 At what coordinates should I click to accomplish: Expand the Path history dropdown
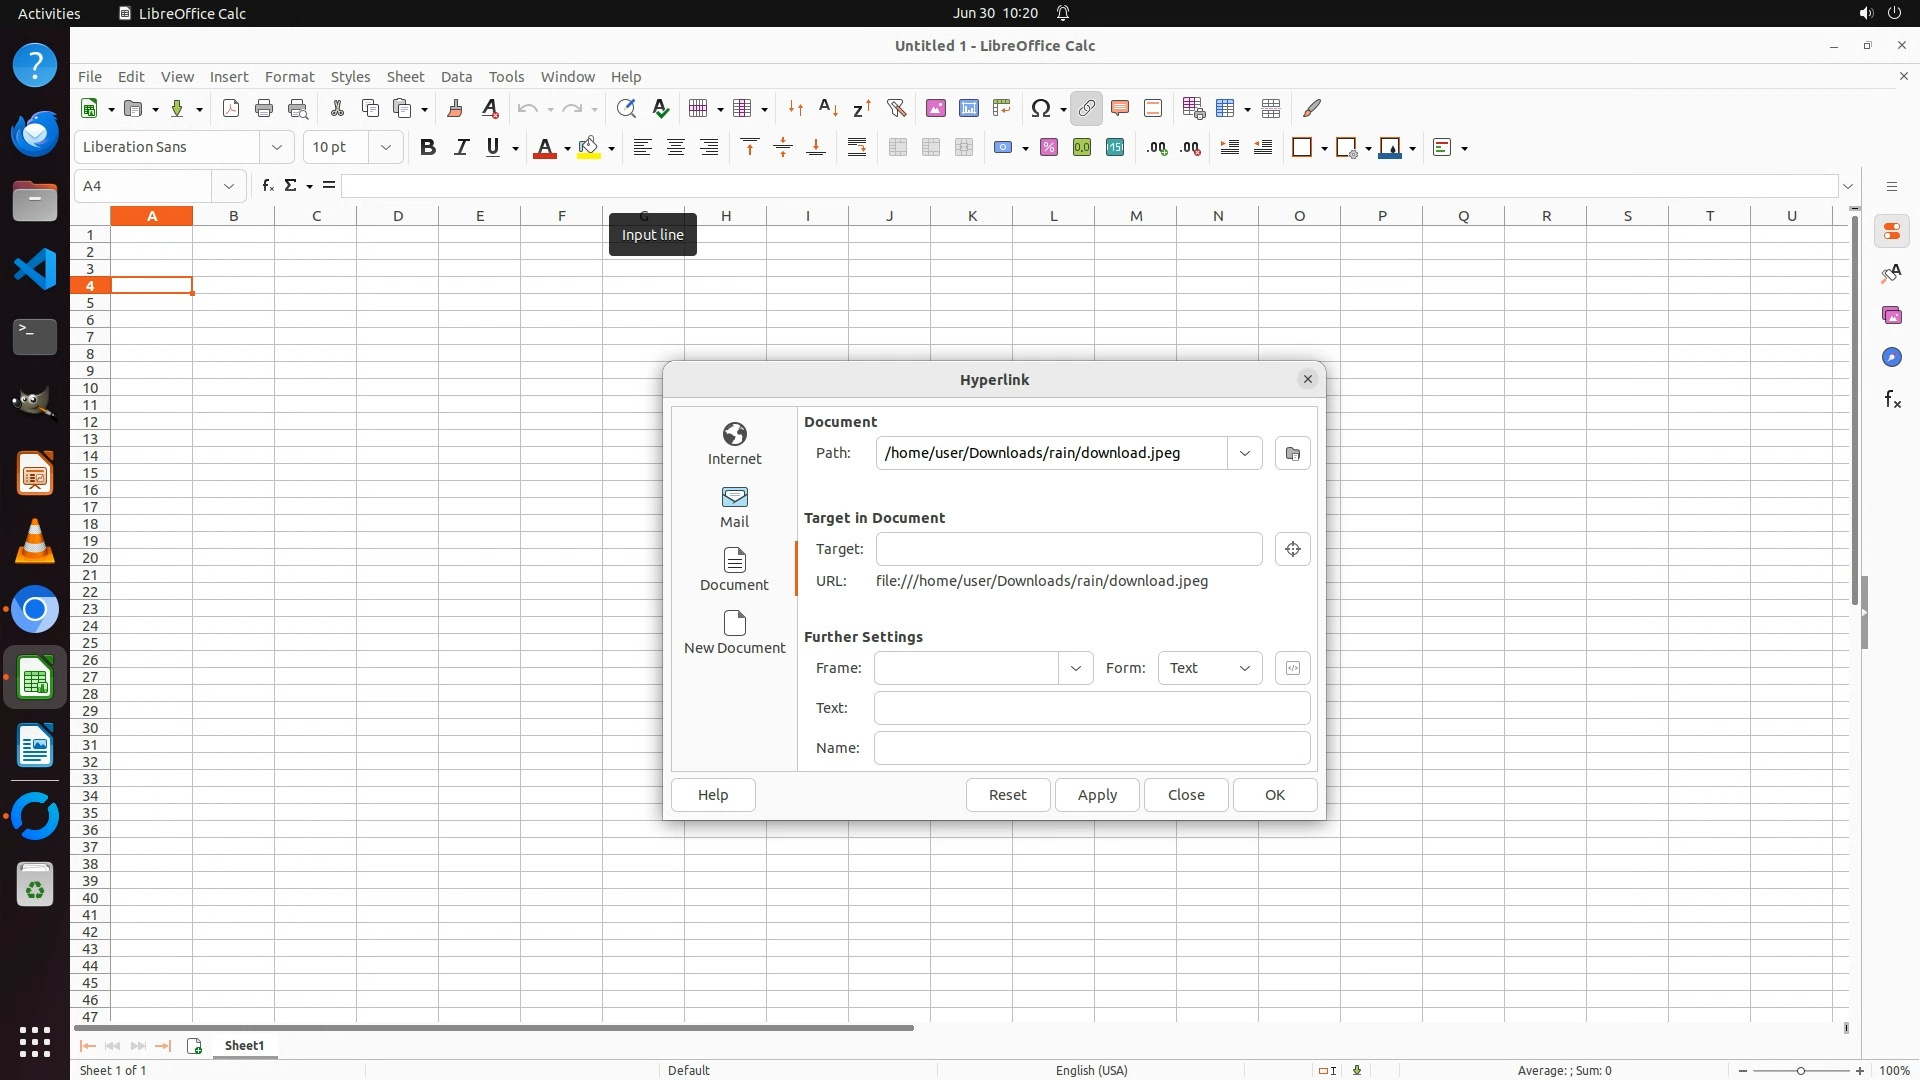pos(1244,453)
